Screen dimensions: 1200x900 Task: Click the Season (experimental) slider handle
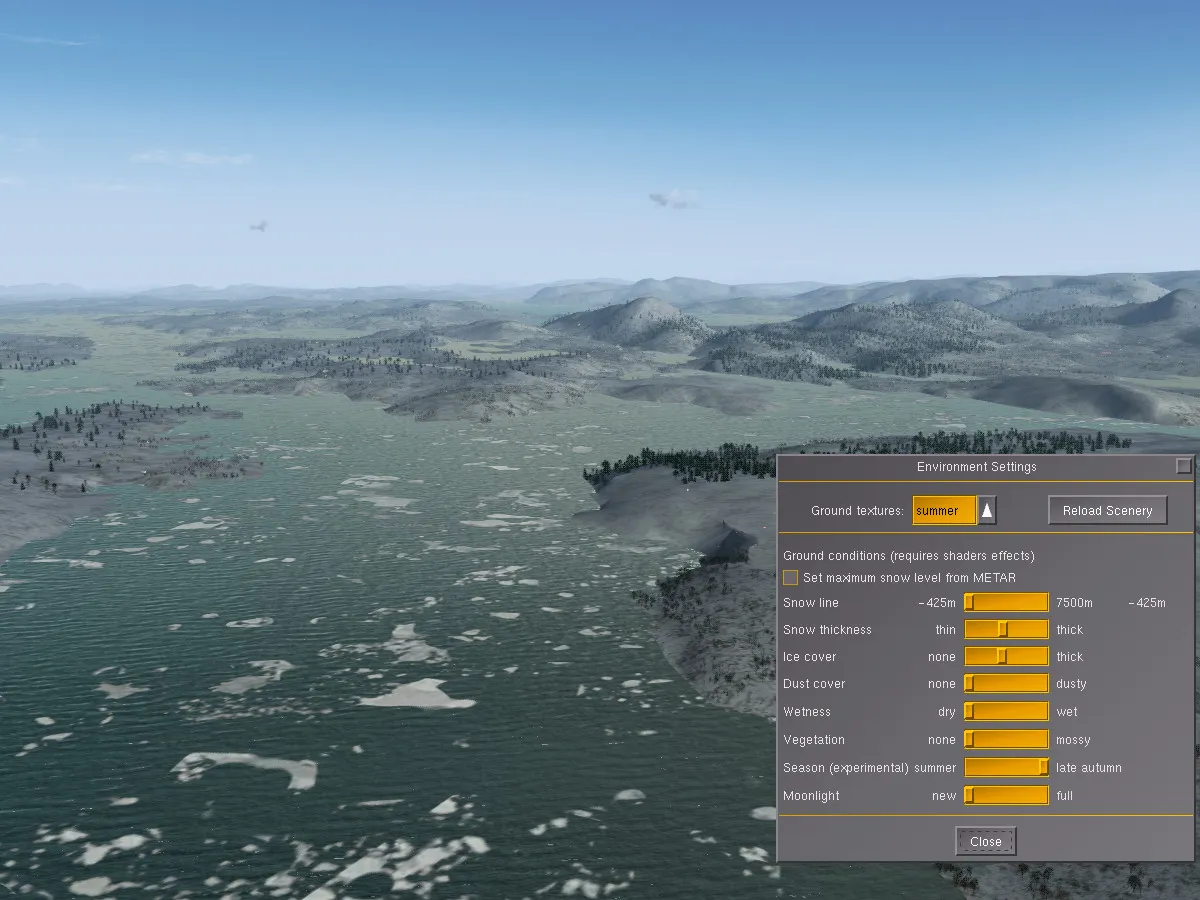tap(1043, 768)
